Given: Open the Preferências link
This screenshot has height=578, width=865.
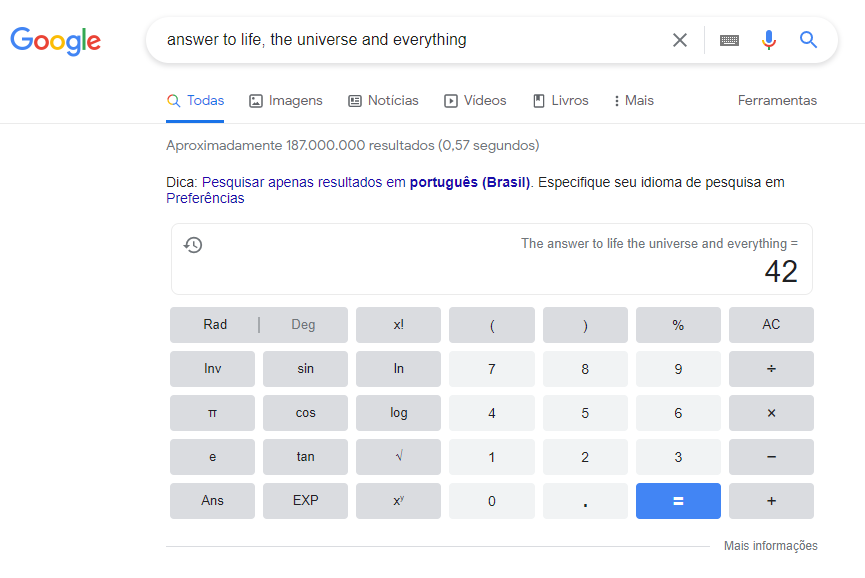Looking at the screenshot, I should 205,198.
